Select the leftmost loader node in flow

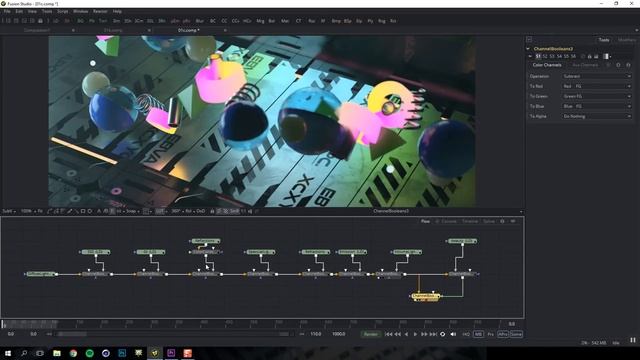tap(40, 274)
